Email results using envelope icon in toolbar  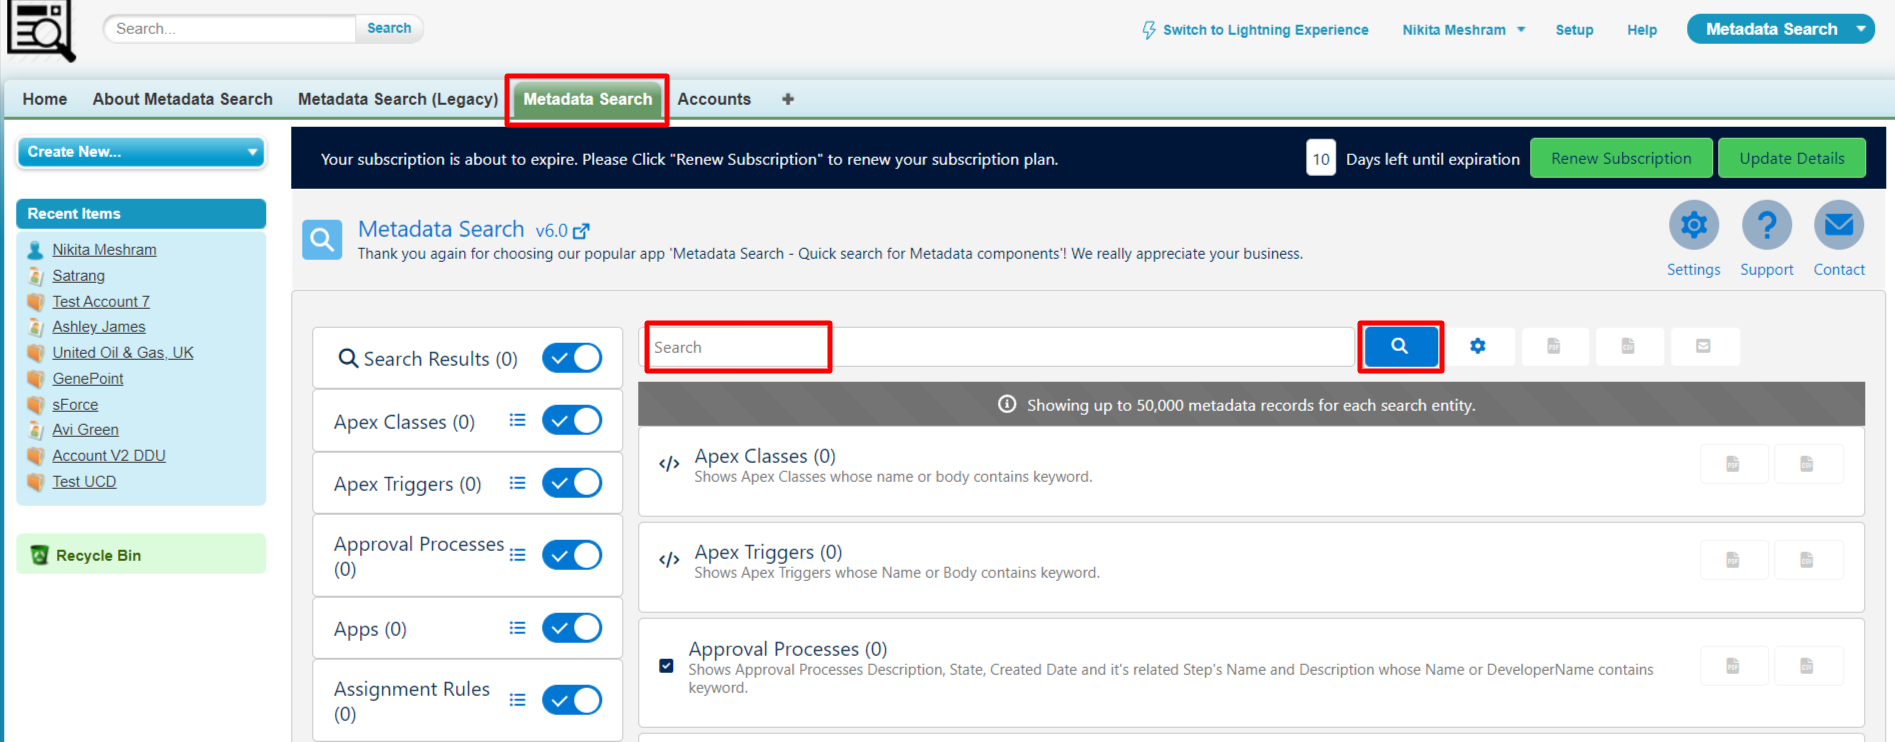tap(1703, 346)
